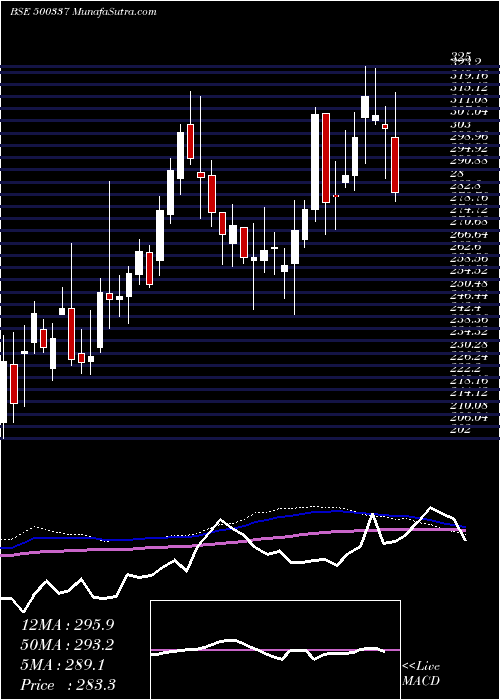Click the 210.08 price axis label
The height and width of the screenshot is (700, 500).
pyautogui.click(x=469, y=405)
